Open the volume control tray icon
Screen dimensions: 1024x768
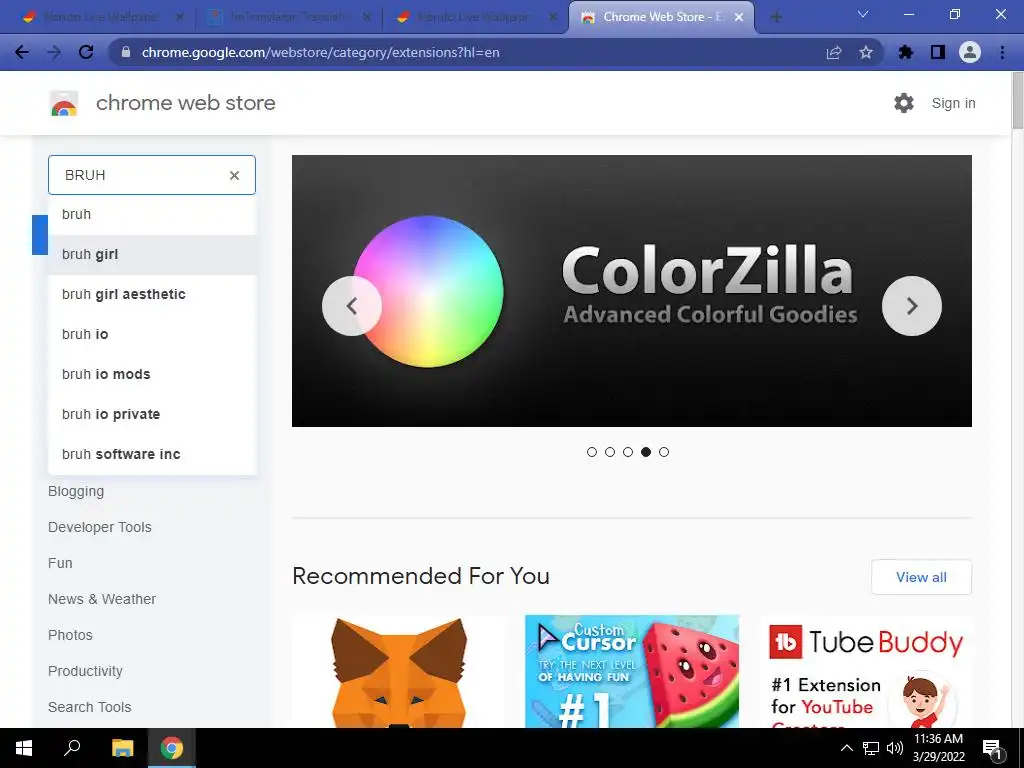[x=895, y=748]
